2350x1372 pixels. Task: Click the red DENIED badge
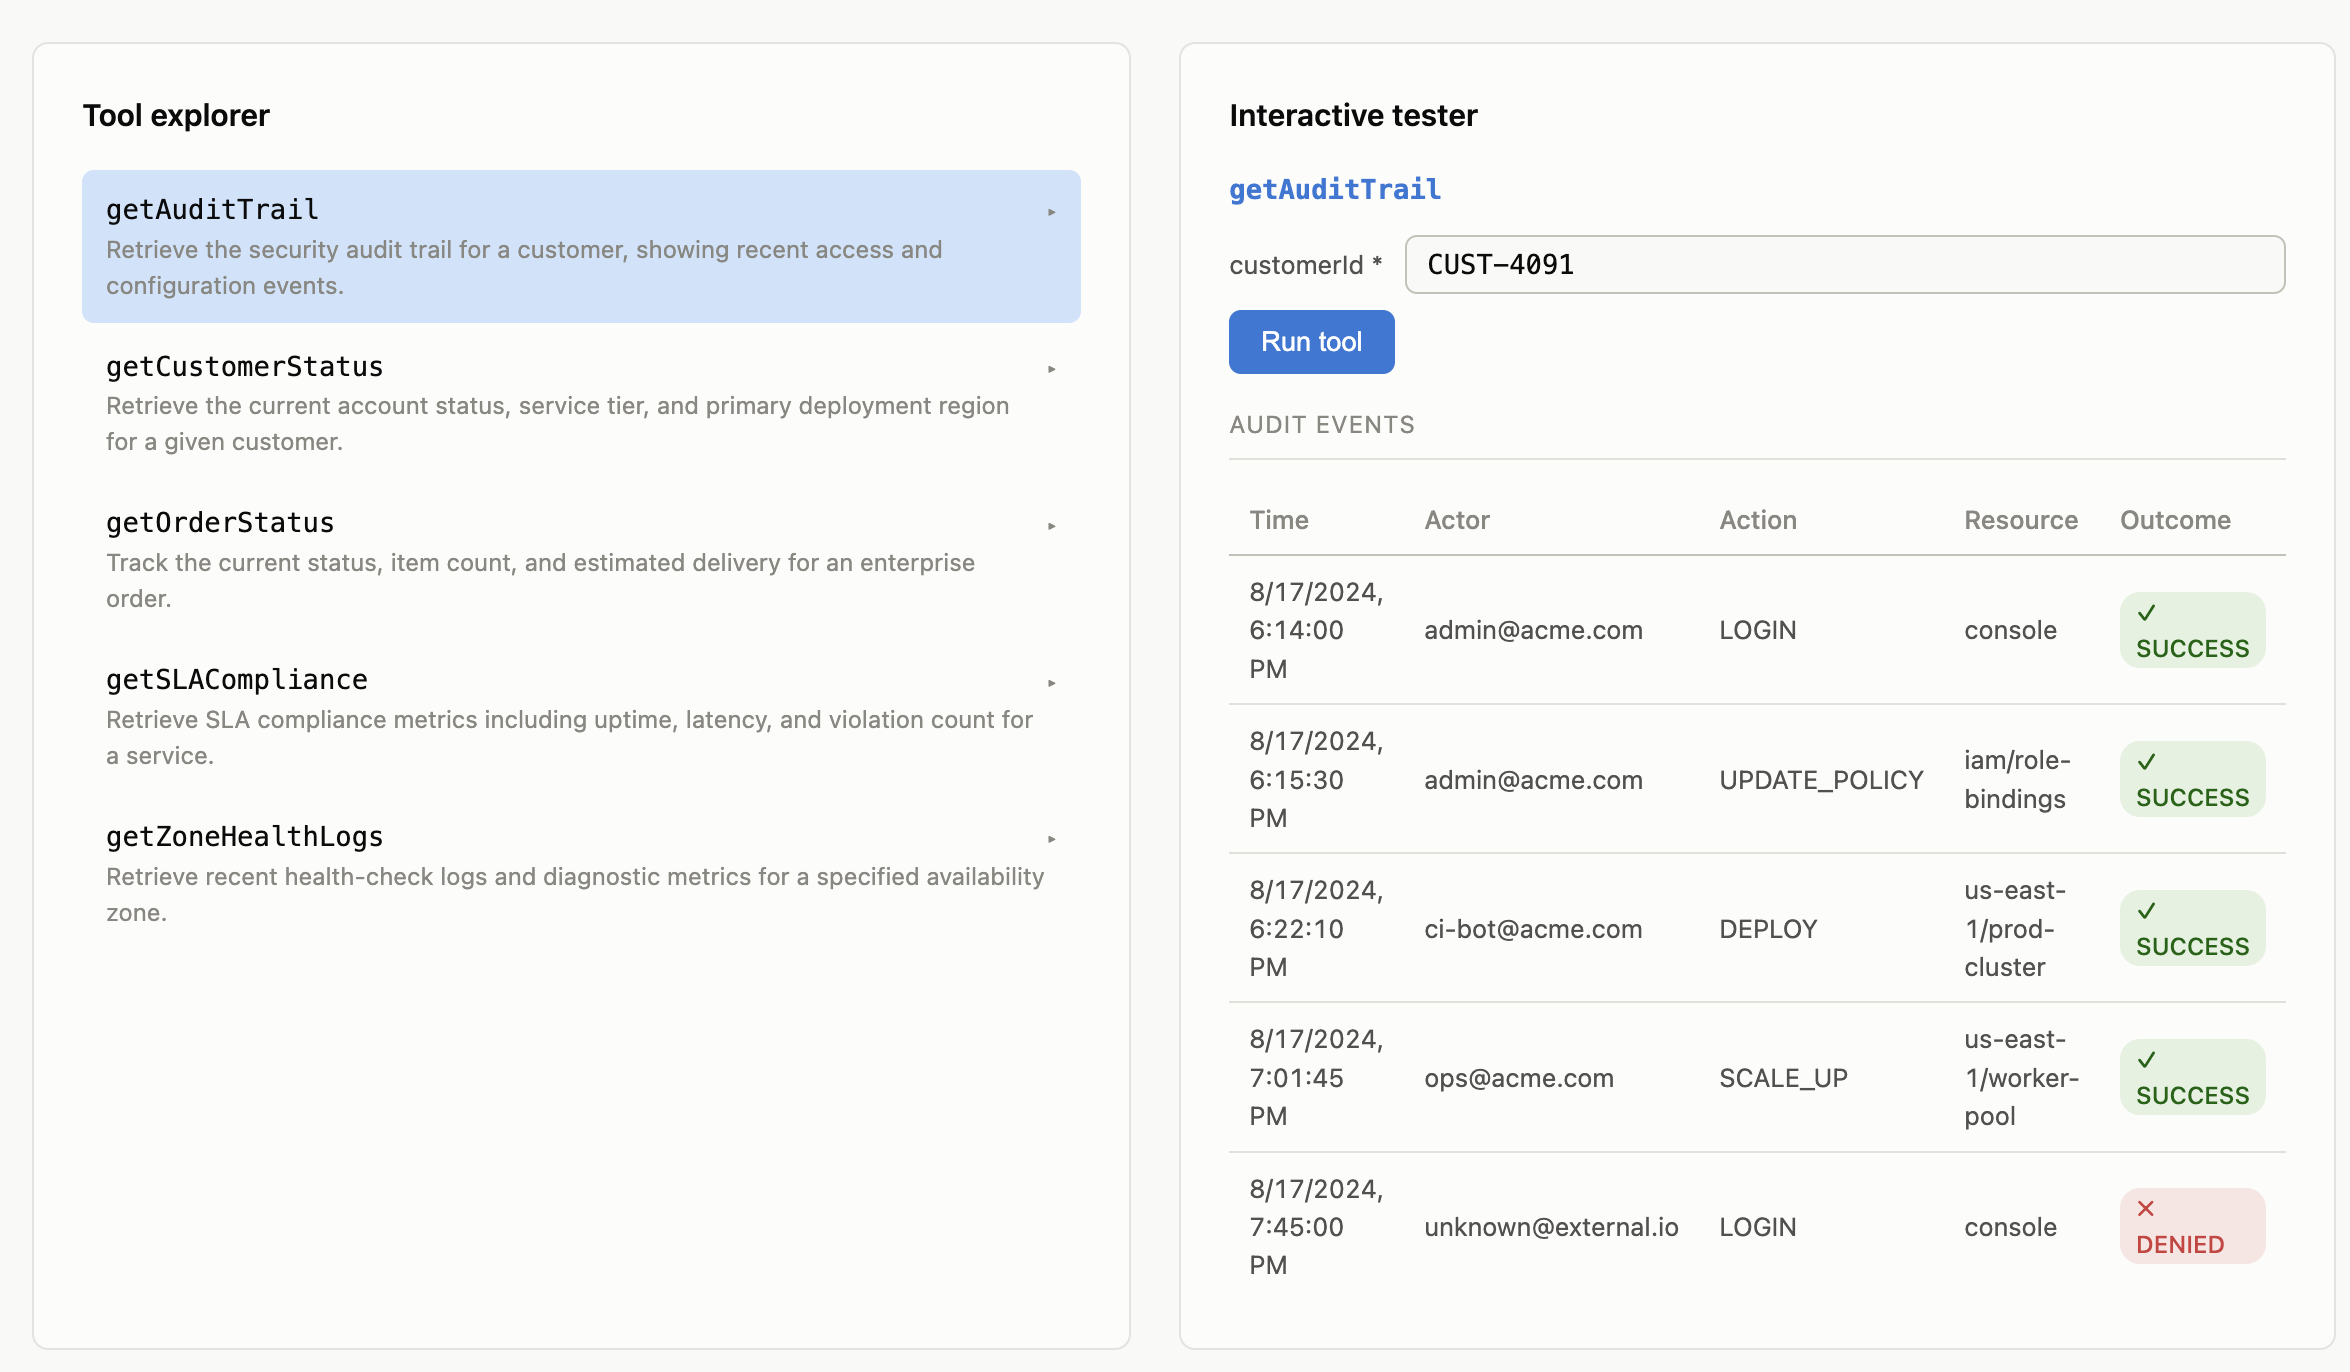[x=2192, y=1226]
